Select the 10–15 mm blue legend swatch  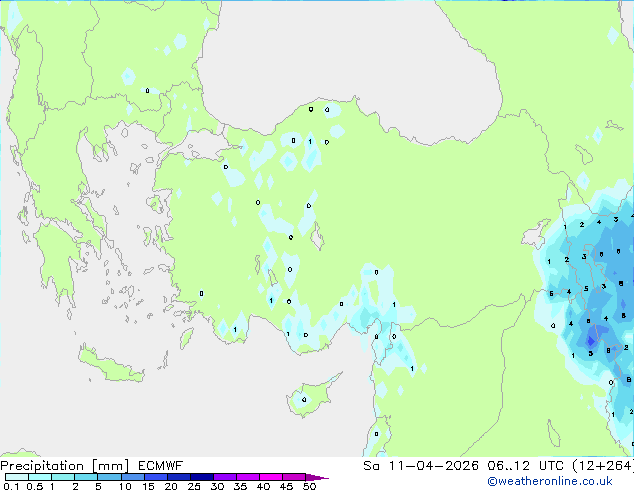click(133, 477)
